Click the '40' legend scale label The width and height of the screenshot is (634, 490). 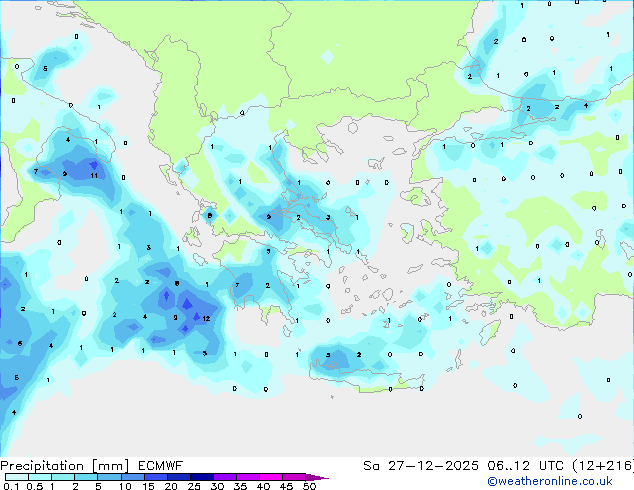263,486
